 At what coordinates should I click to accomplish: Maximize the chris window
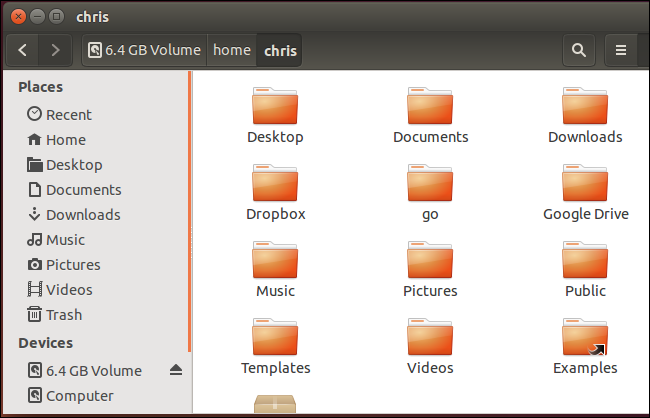pos(56,17)
